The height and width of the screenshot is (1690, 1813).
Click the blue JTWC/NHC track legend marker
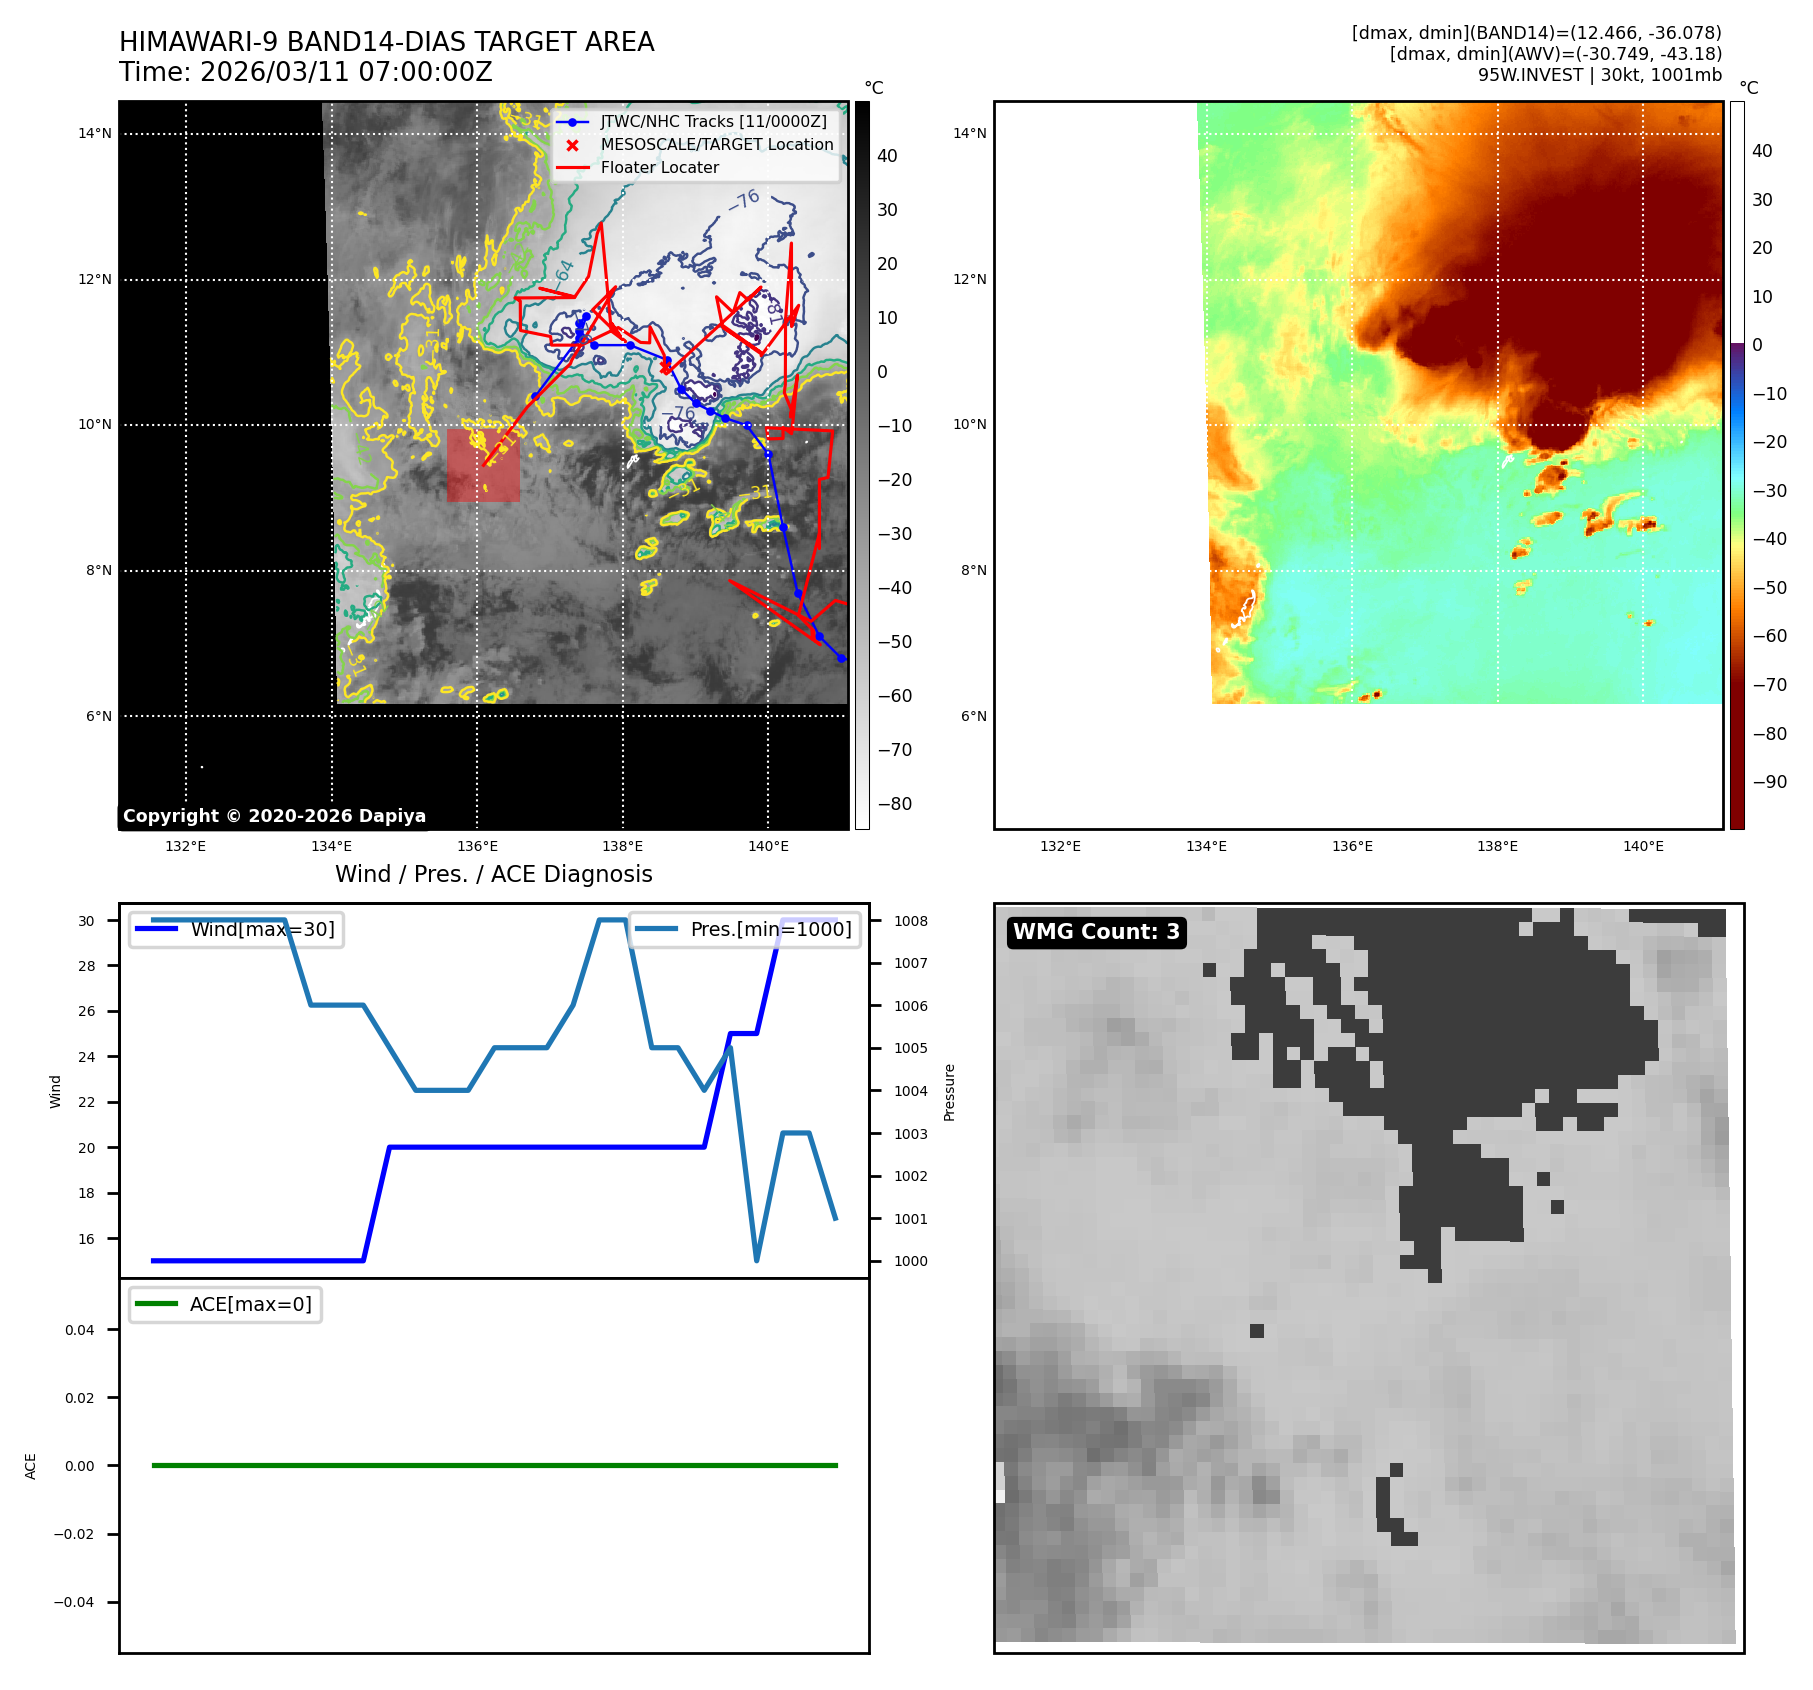pyautogui.click(x=572, y=122)
